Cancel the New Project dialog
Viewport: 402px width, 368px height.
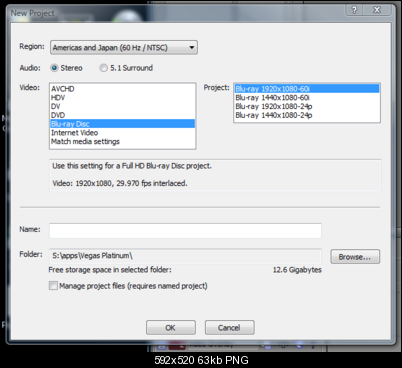230,328
